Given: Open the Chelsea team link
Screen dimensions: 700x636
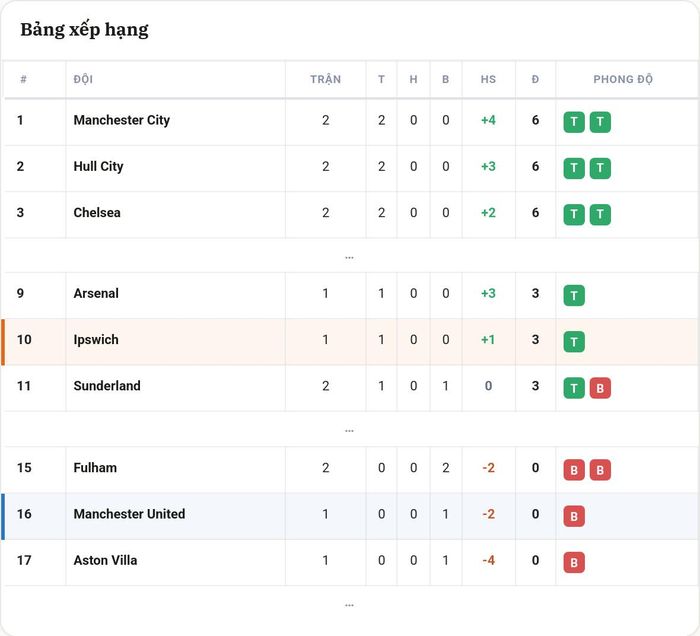Looking at the screenshot, I should 97,212.
